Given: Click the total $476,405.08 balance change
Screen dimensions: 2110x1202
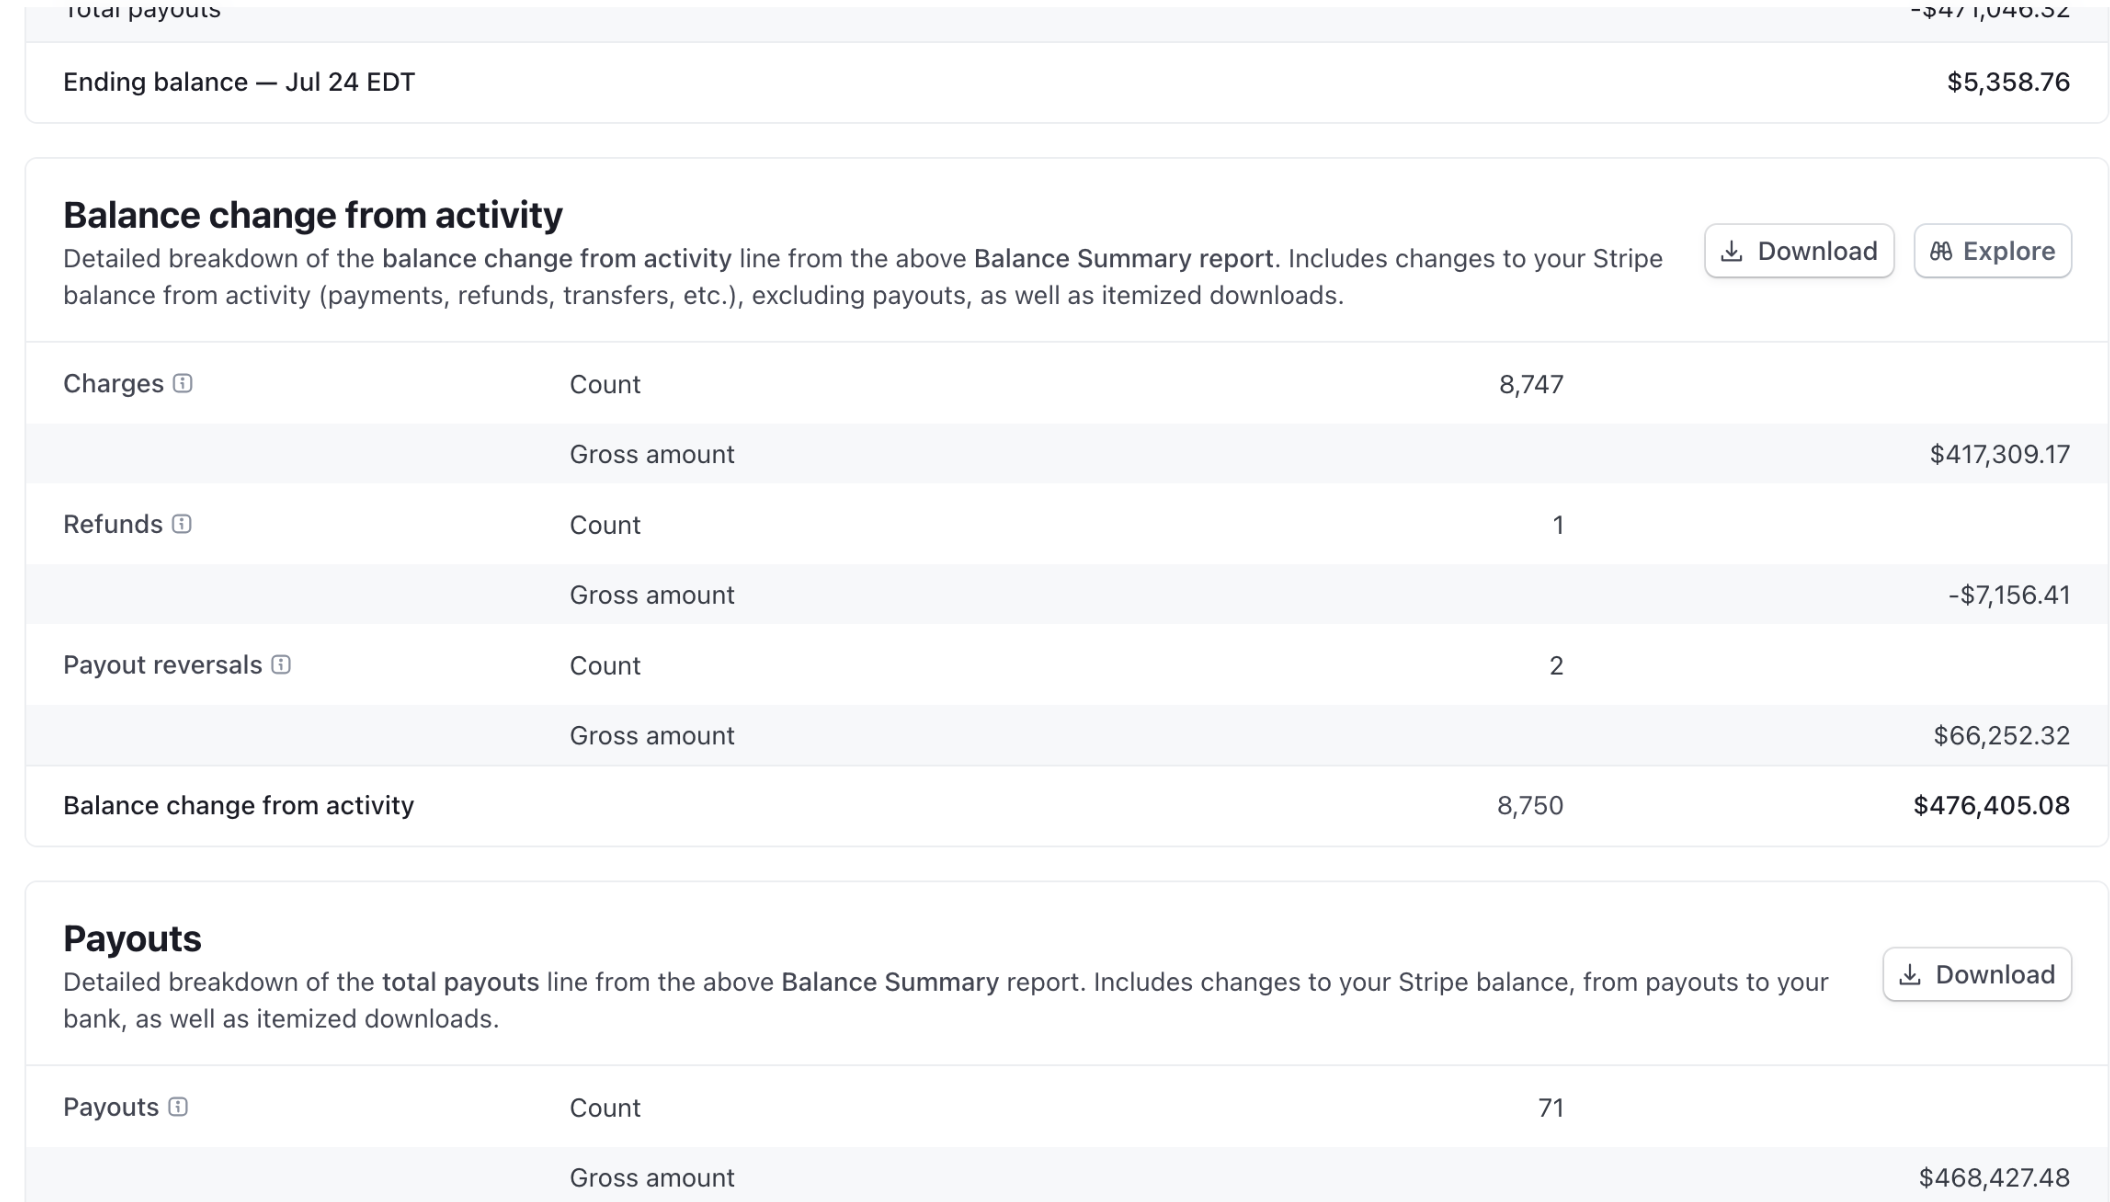Looking at the screenshot, I should [x=1990, y=806].
